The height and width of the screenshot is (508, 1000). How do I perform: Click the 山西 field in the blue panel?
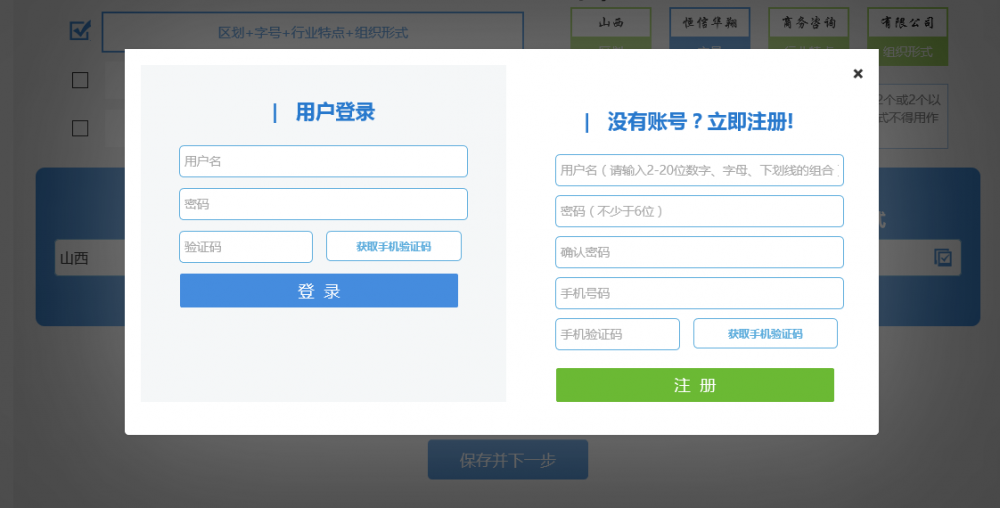point(88,258)
